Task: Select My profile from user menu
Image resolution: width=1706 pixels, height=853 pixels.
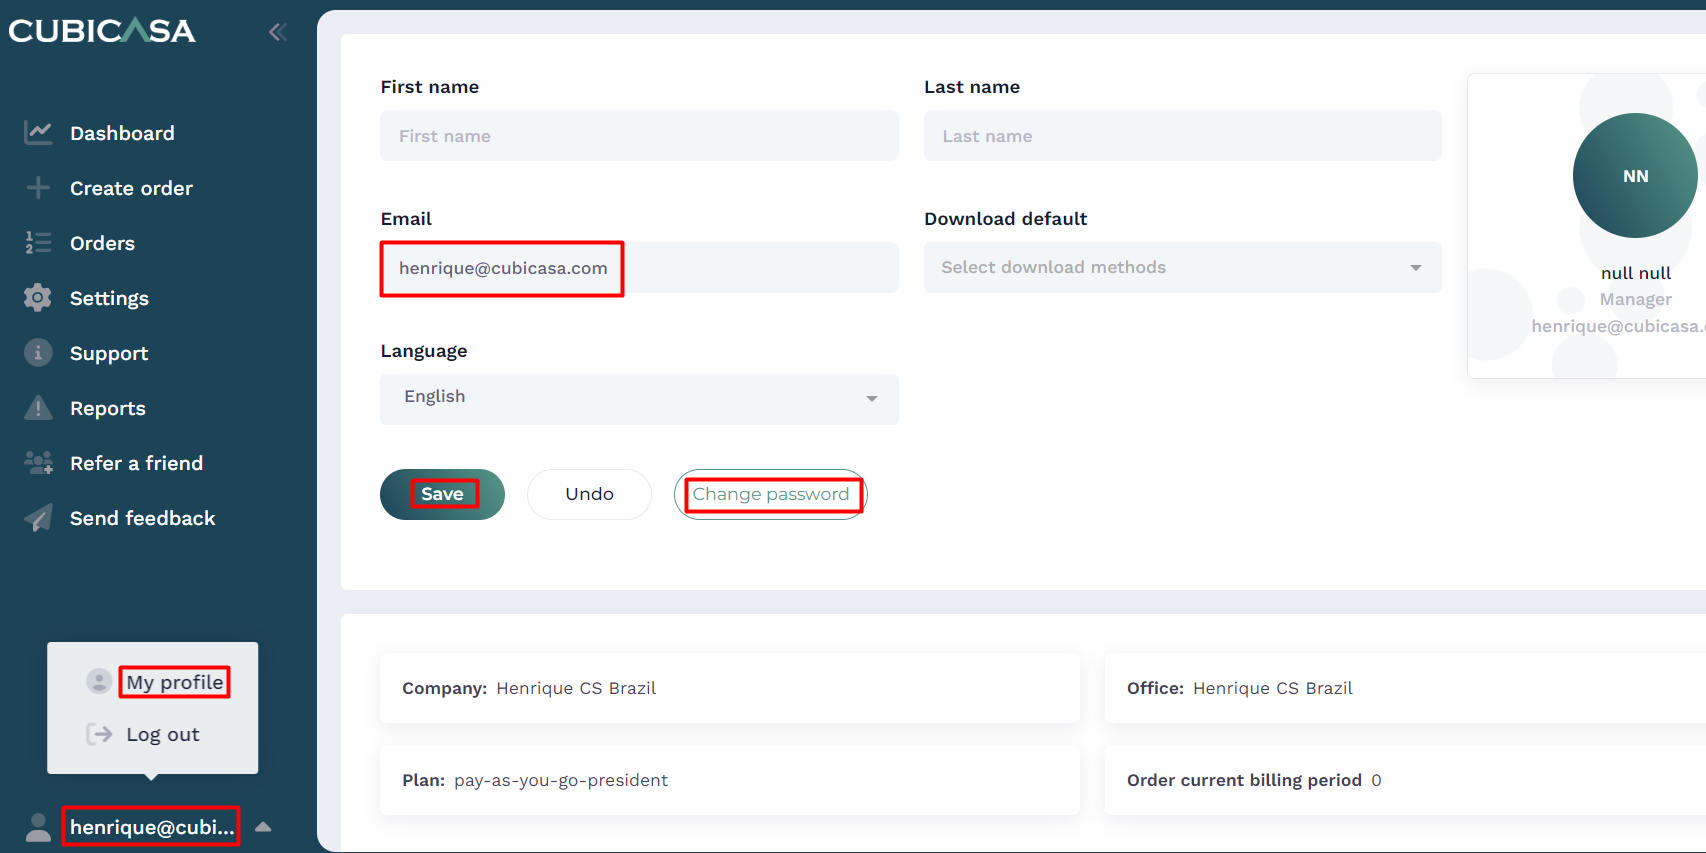Action: tap(174, 682)
